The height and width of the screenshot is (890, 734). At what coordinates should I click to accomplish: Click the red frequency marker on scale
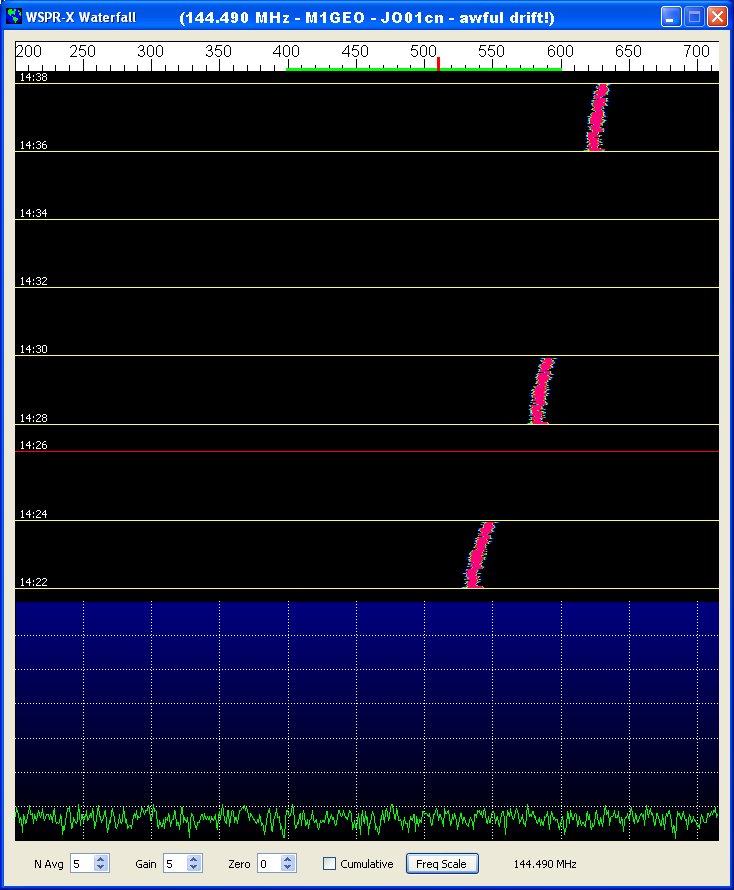point(438,64)
